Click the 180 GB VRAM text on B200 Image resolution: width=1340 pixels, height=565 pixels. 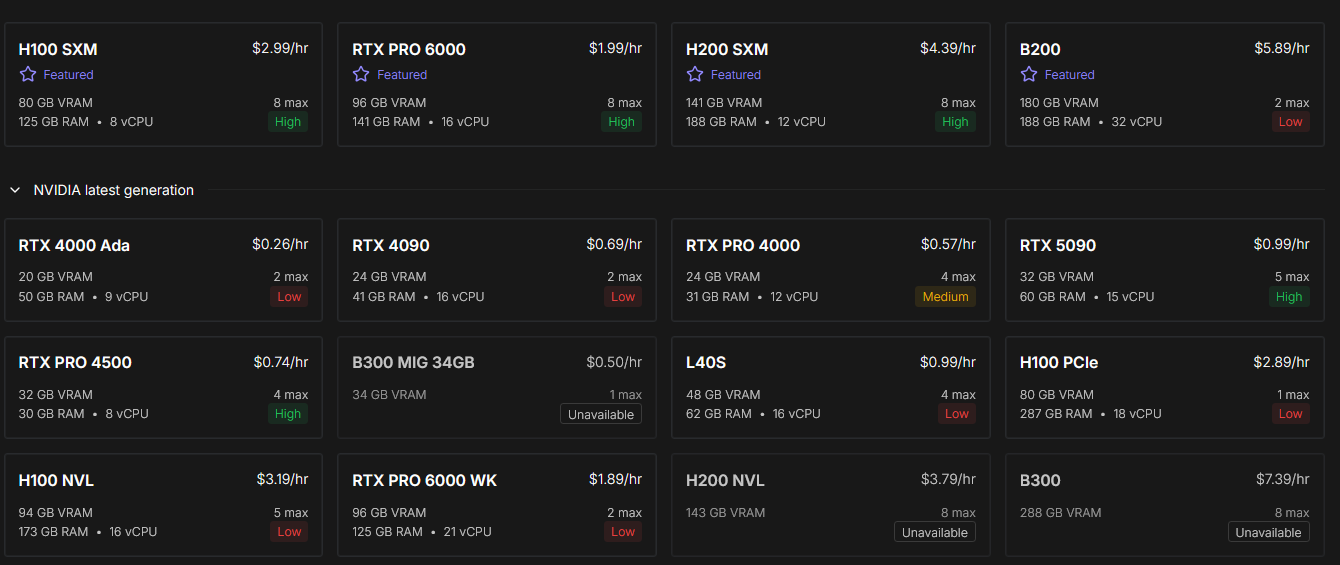click(x=1059, y=103)
